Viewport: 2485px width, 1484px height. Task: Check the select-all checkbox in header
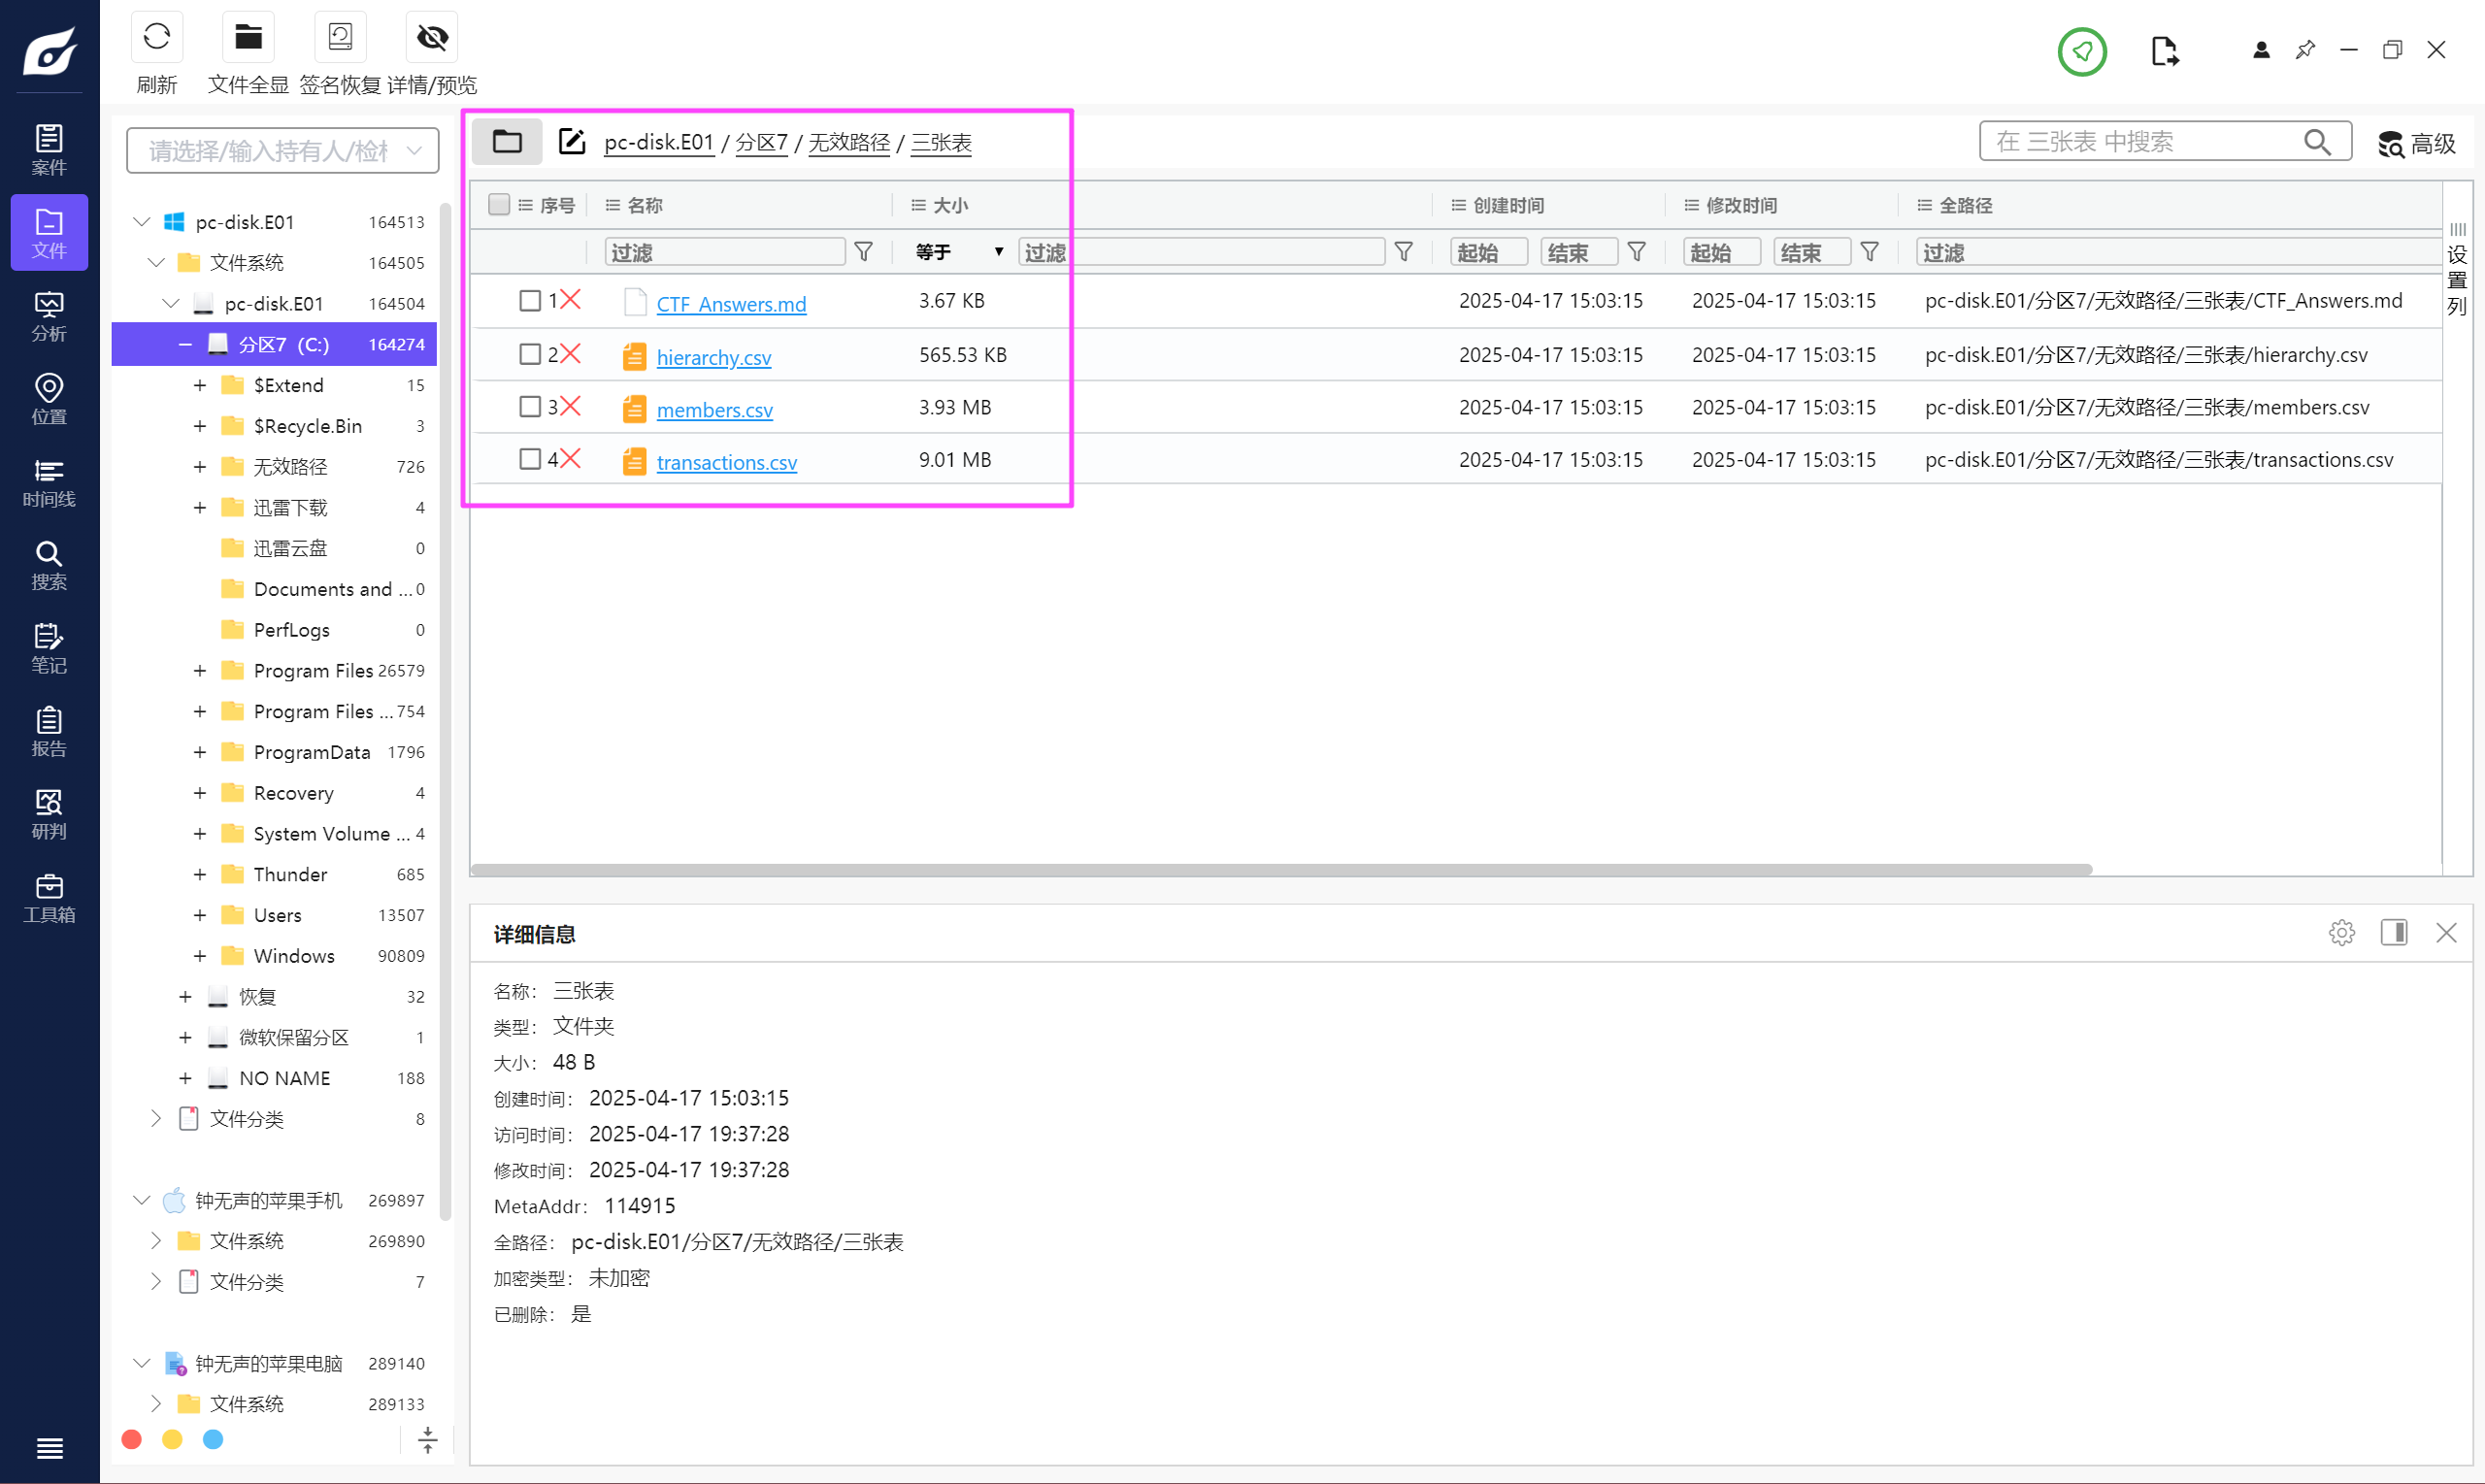(x=498, y=204)
